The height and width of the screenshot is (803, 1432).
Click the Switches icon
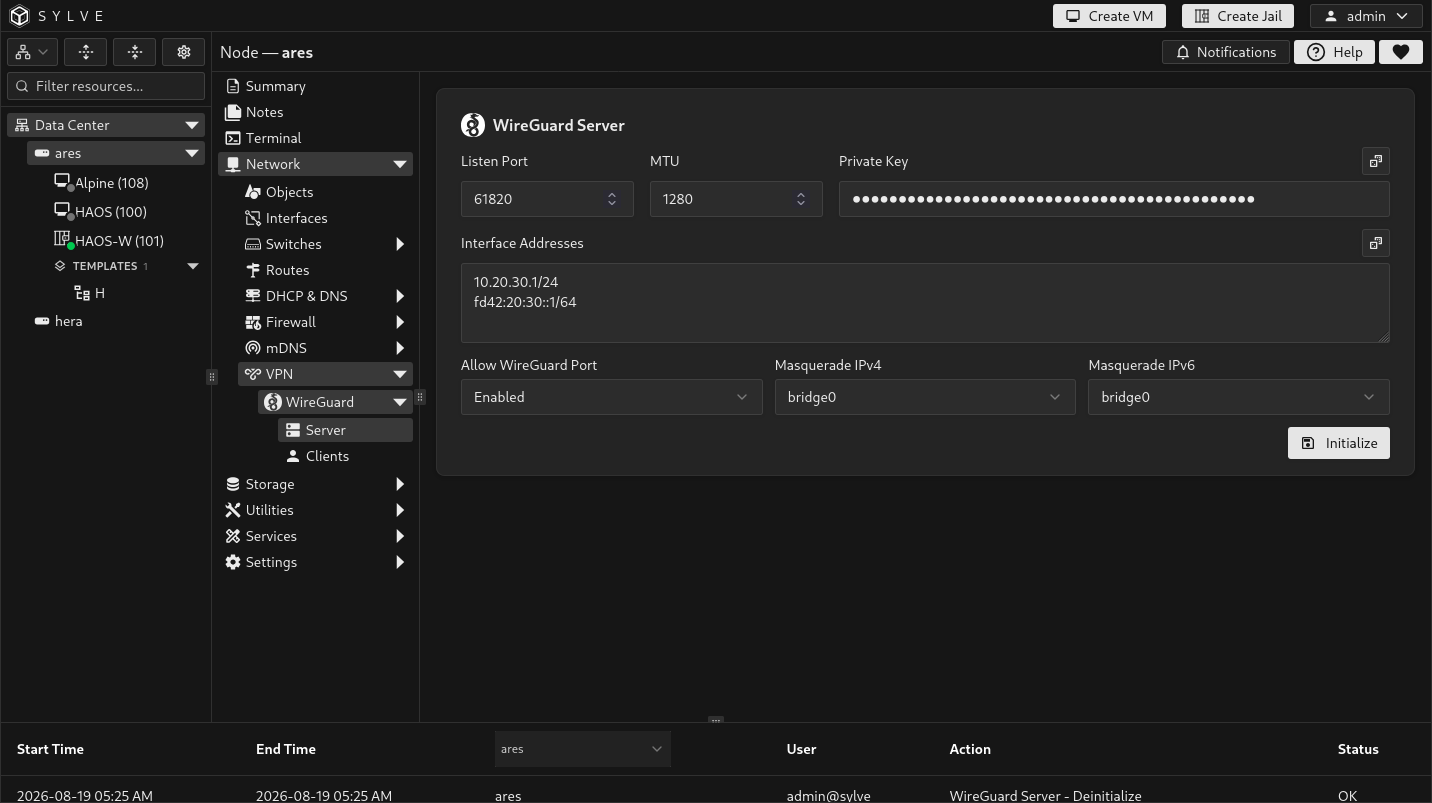coord(253,244)
